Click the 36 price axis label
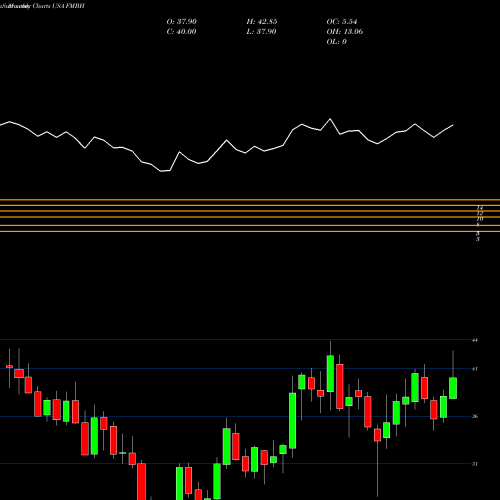 (475, 416)
